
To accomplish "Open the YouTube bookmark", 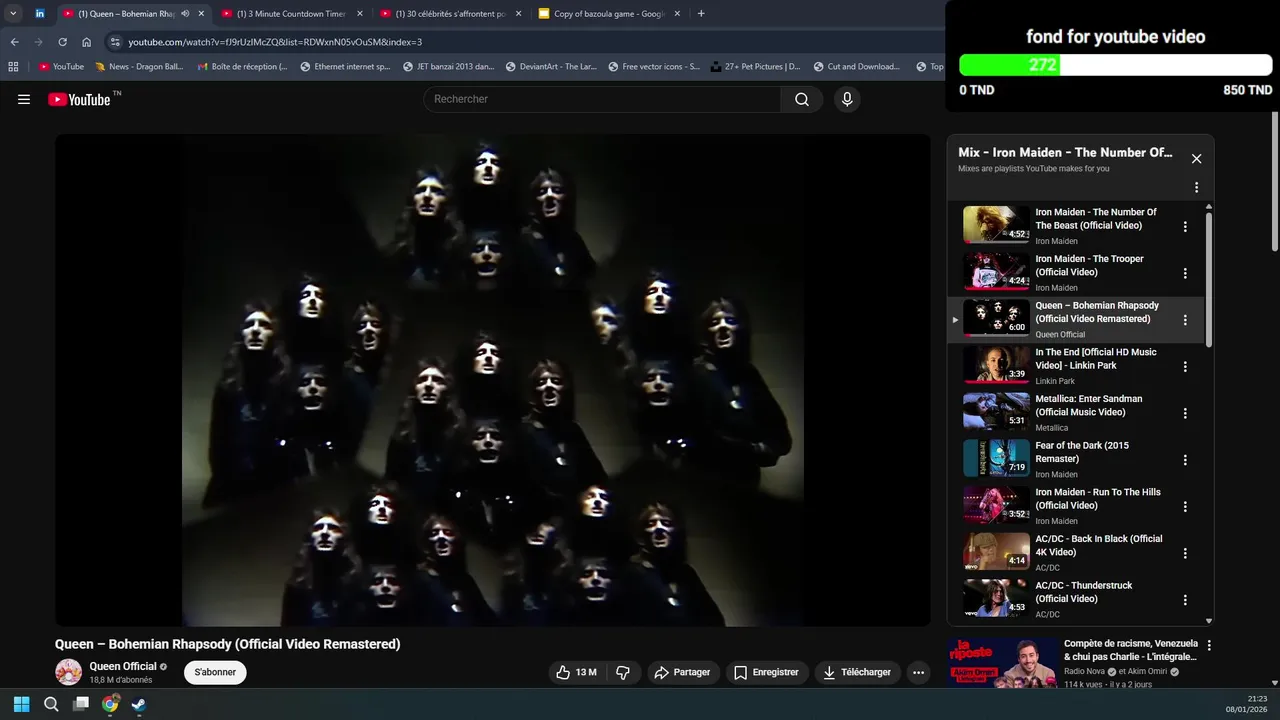I will (x=61, y=67).
